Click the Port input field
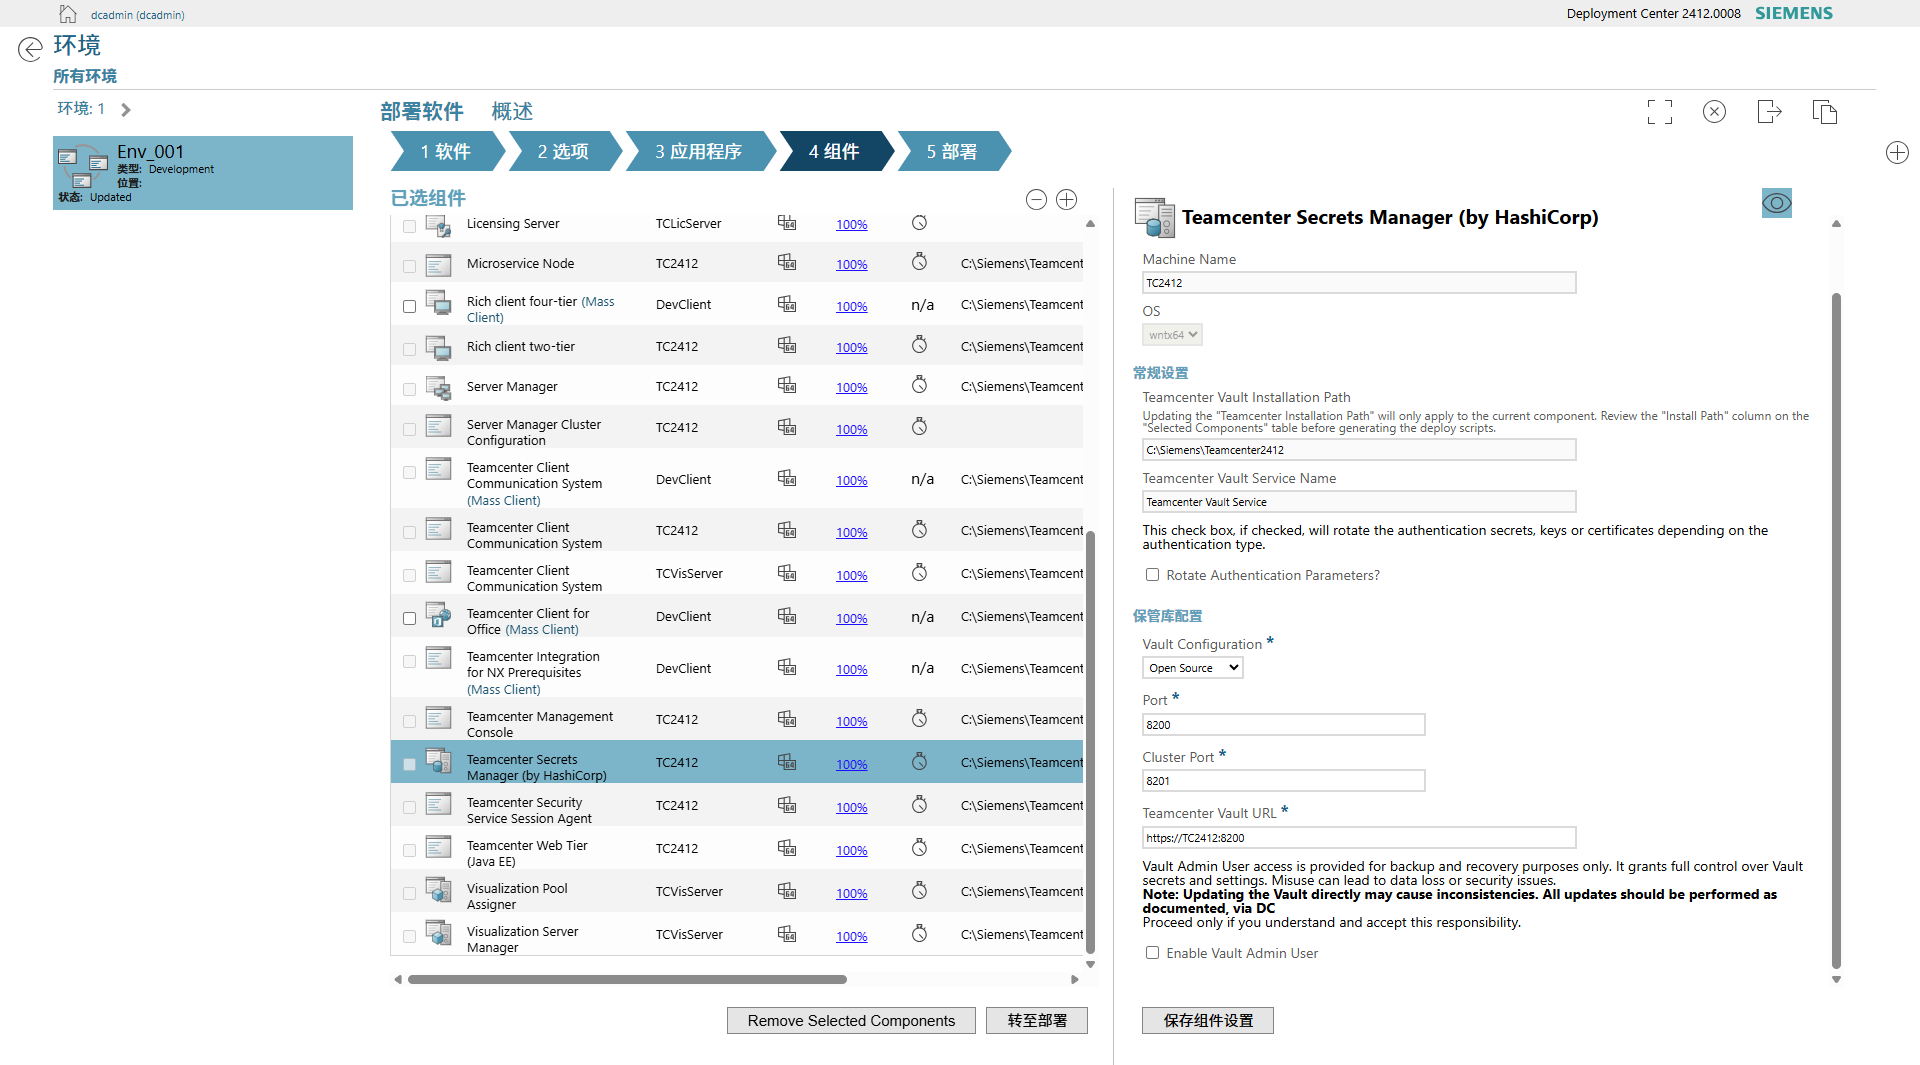The image size is (1920, 1065). [1283, 725]
